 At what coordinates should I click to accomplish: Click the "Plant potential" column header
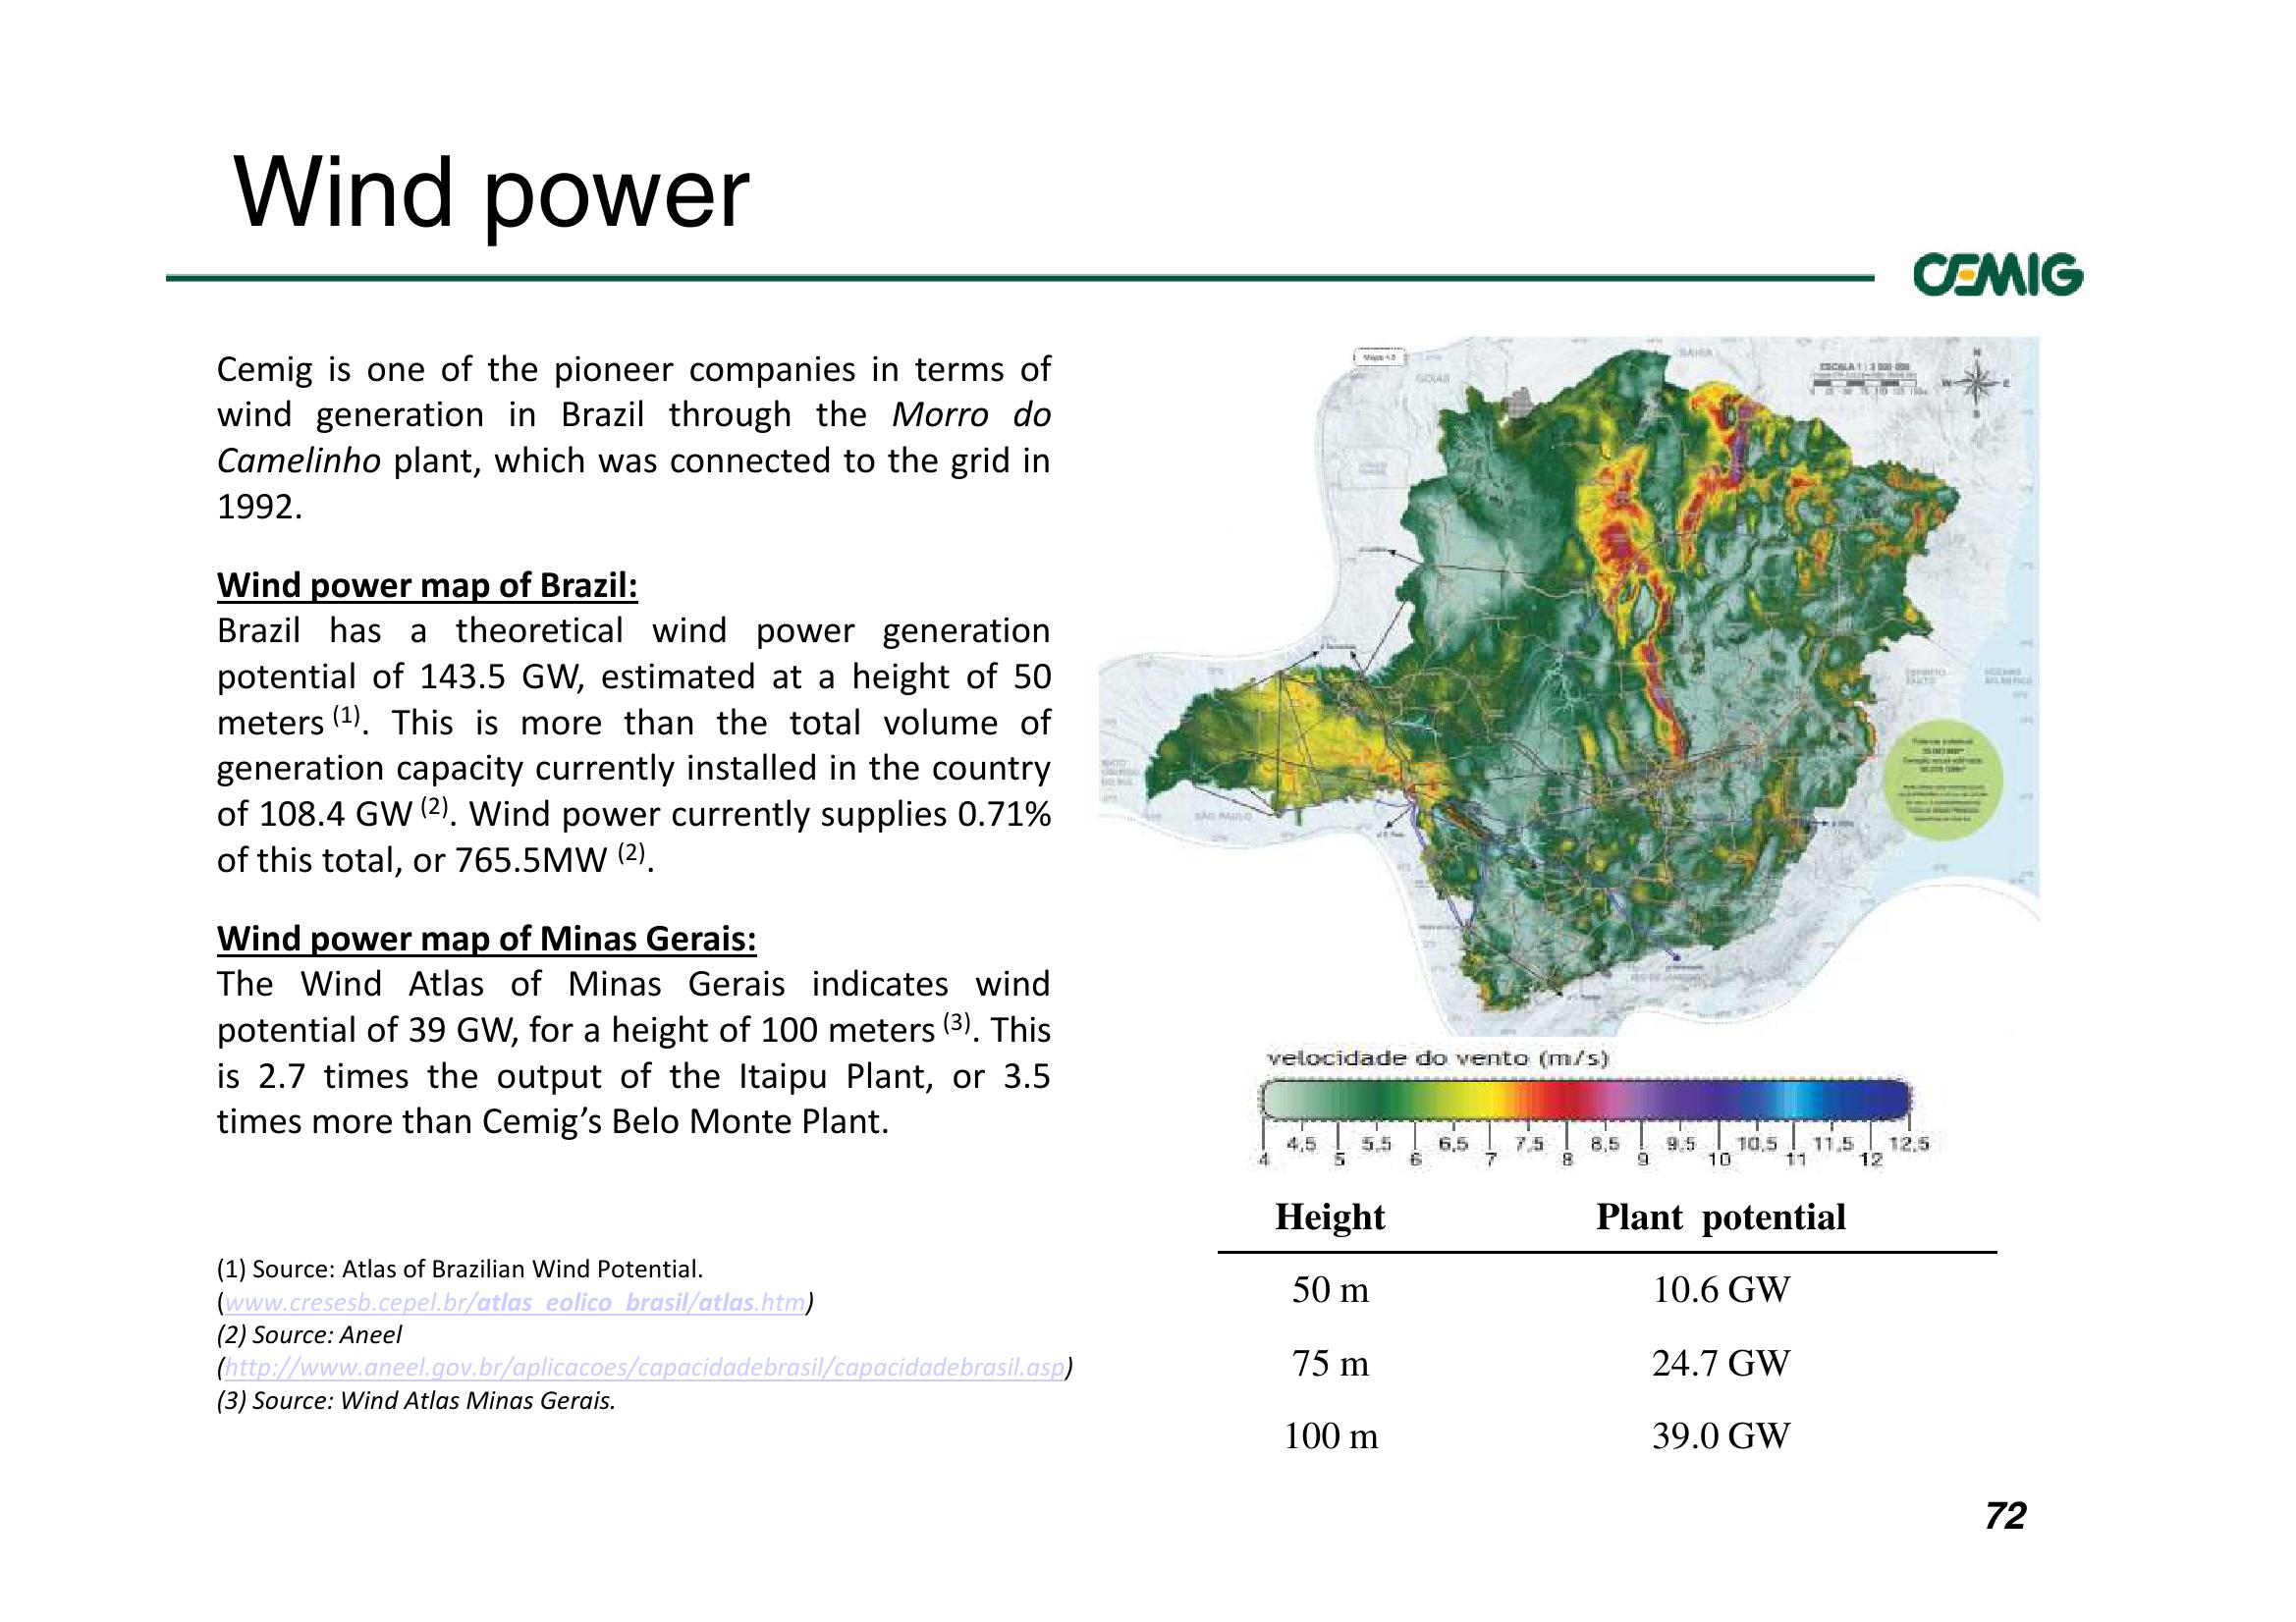1721,1217
